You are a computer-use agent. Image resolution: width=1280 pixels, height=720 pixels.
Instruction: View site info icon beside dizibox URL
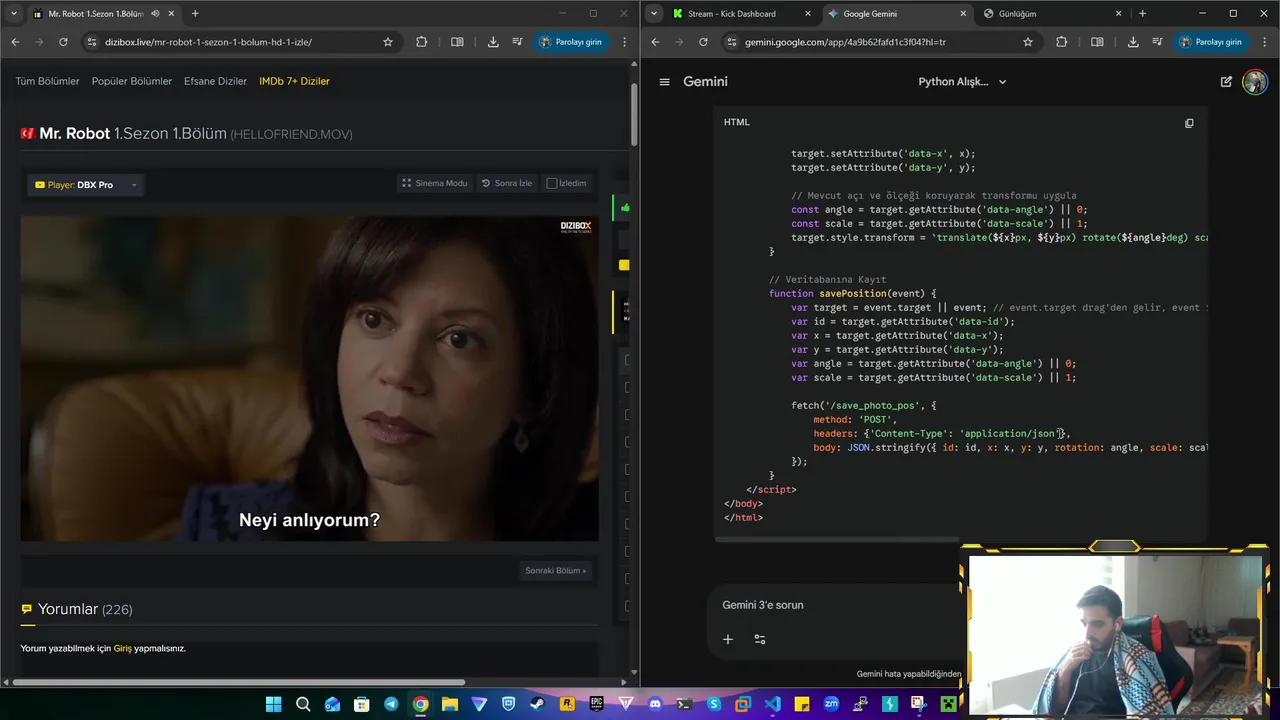(x=92, y=42)
